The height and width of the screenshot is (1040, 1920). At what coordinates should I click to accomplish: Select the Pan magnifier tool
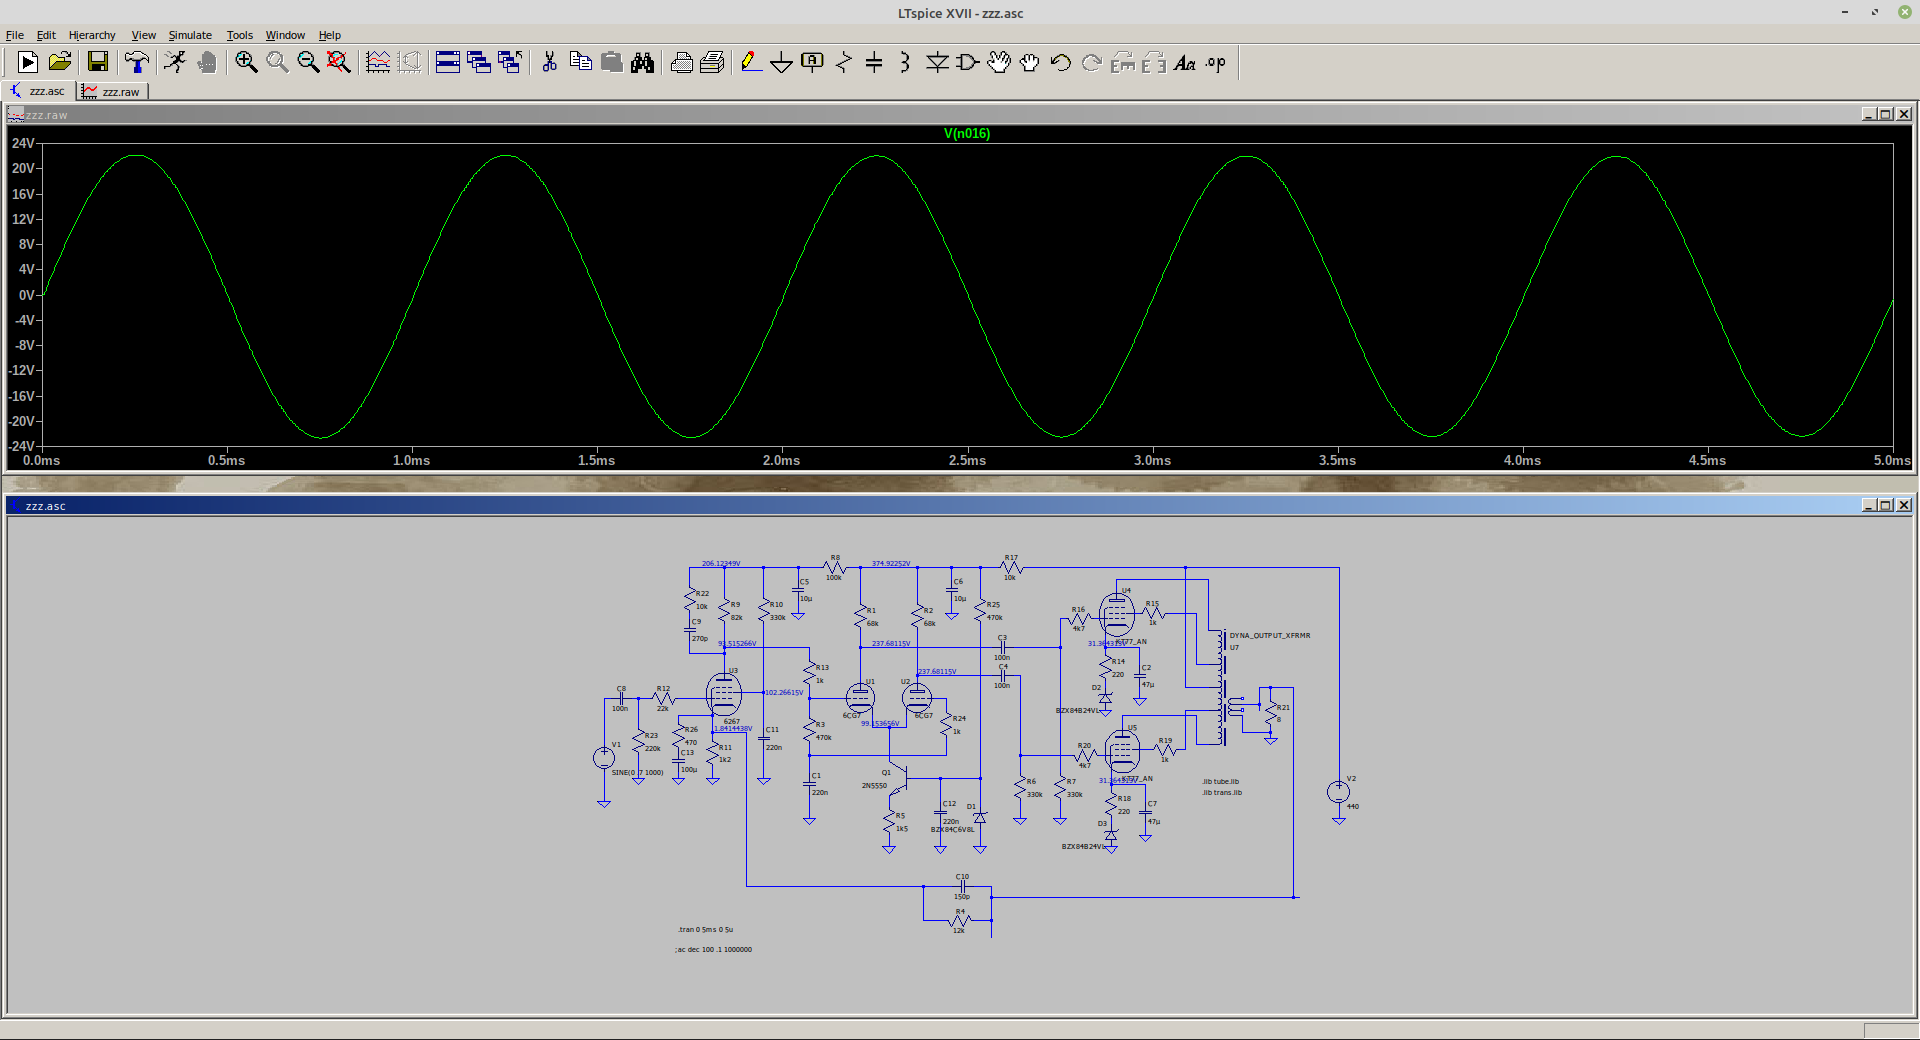[277, 63]
